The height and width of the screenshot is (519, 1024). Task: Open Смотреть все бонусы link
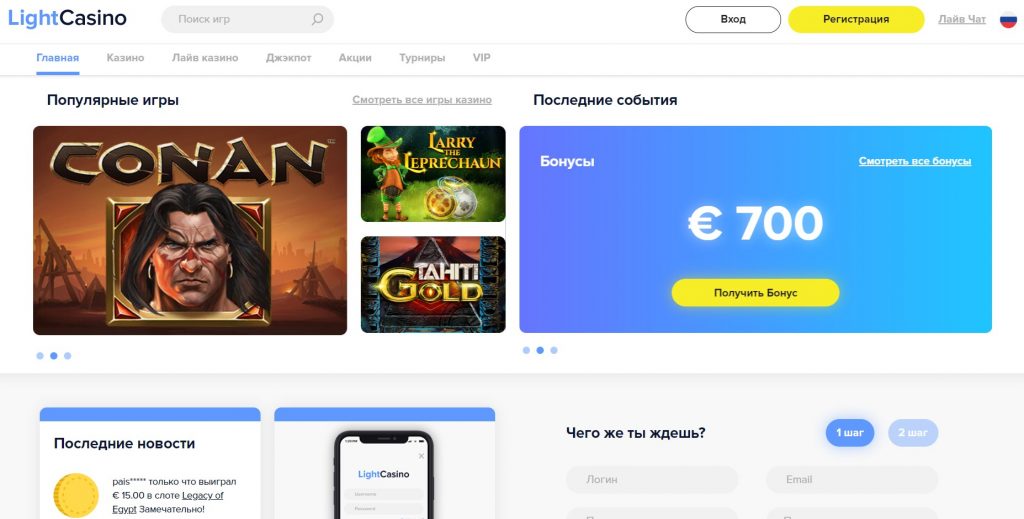tap(914, 161)
